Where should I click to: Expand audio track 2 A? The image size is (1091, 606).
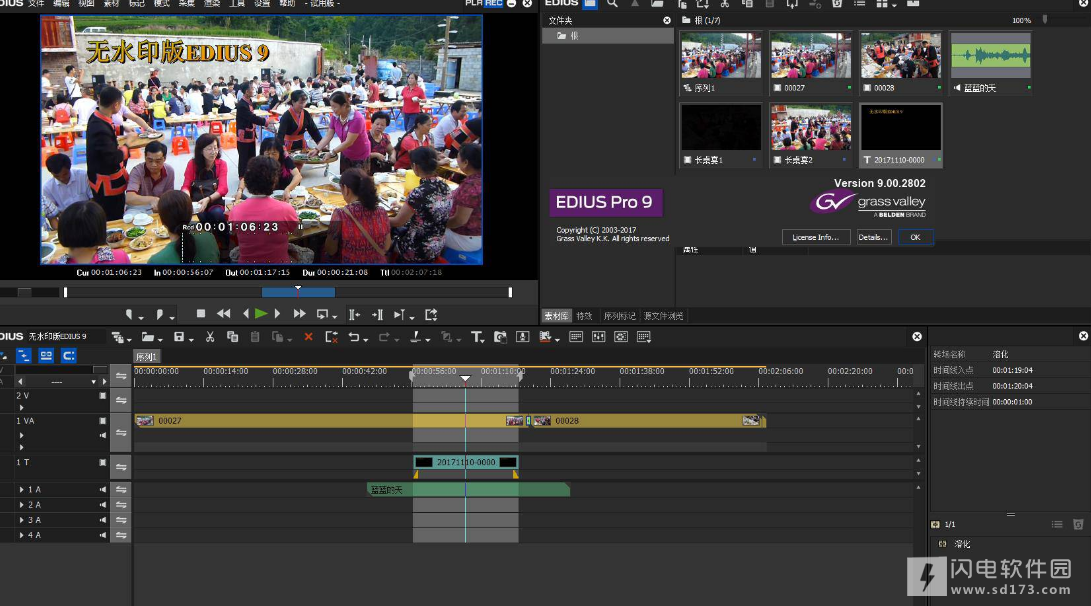click(22, 505)
